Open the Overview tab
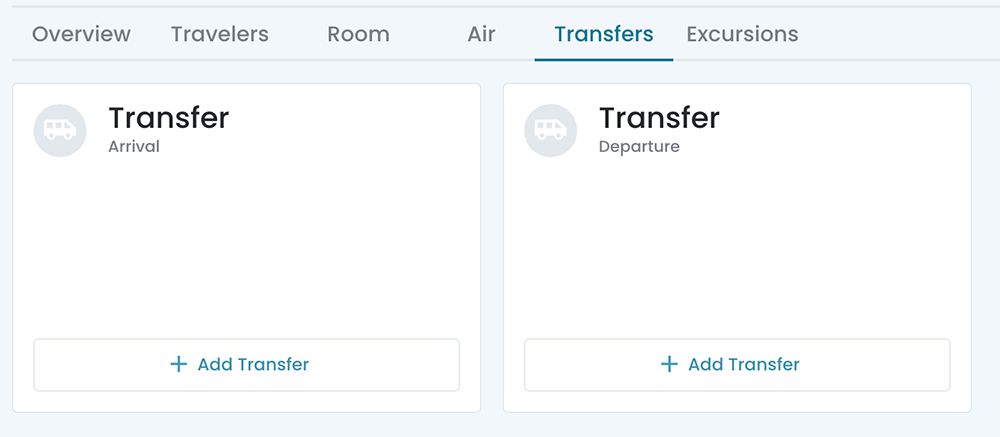 click(81, 34)
